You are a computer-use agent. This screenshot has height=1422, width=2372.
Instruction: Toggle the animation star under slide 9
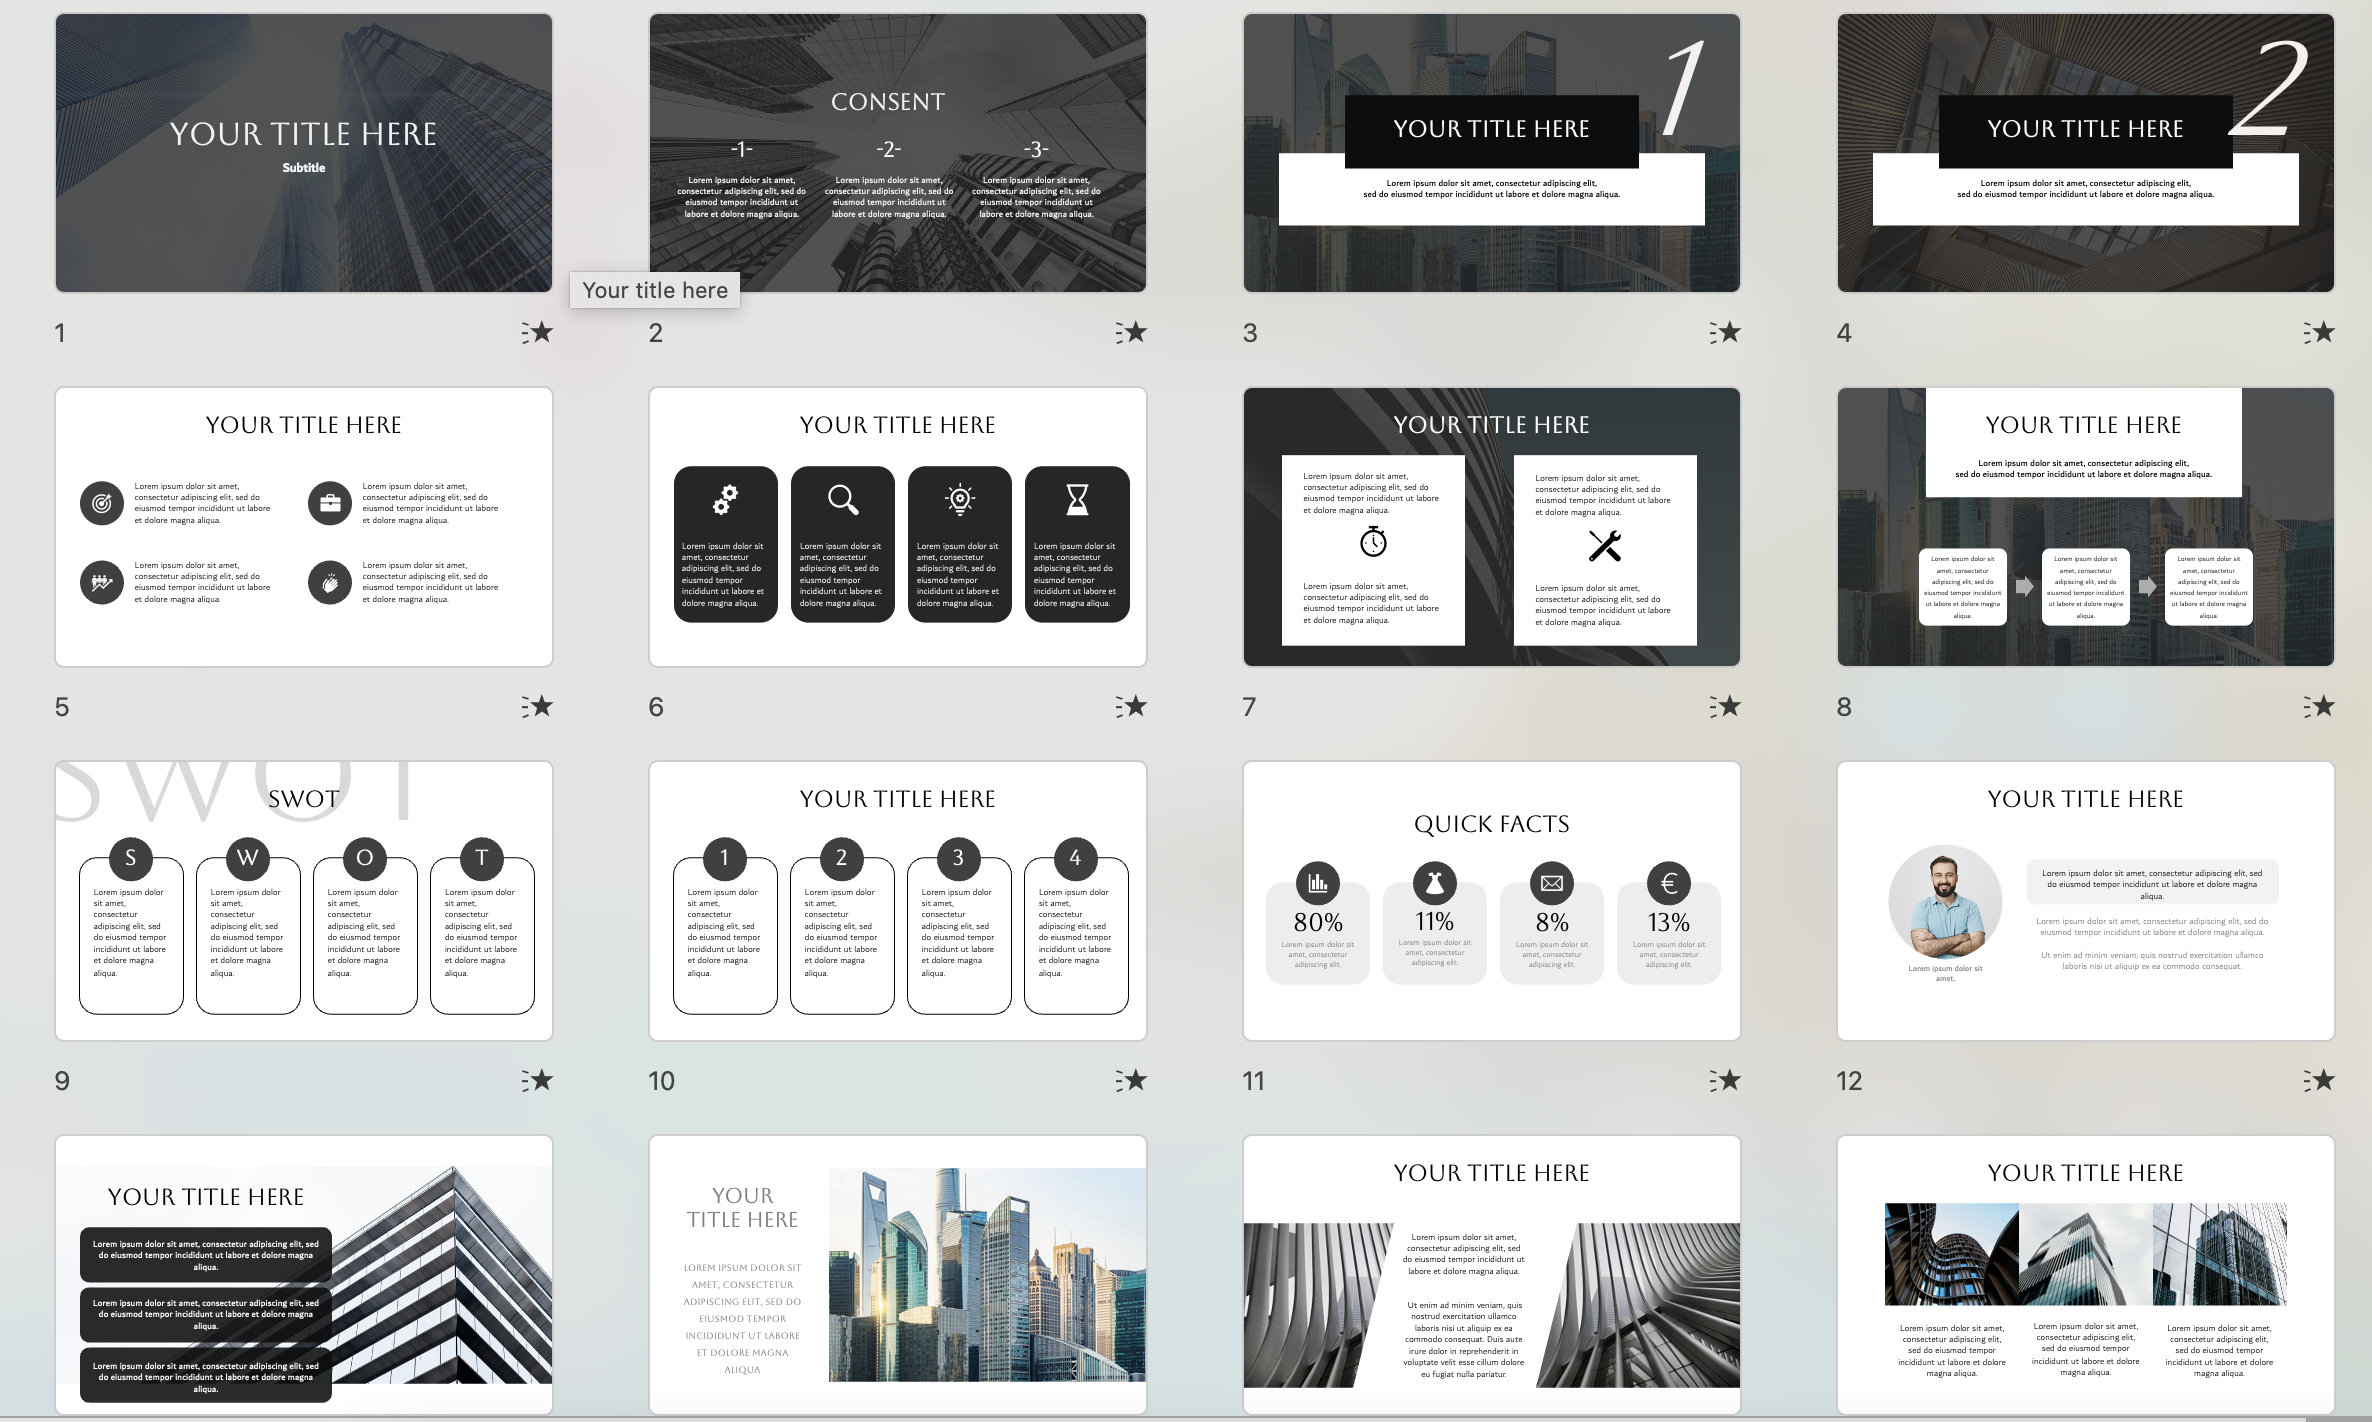pos(541,1080)
